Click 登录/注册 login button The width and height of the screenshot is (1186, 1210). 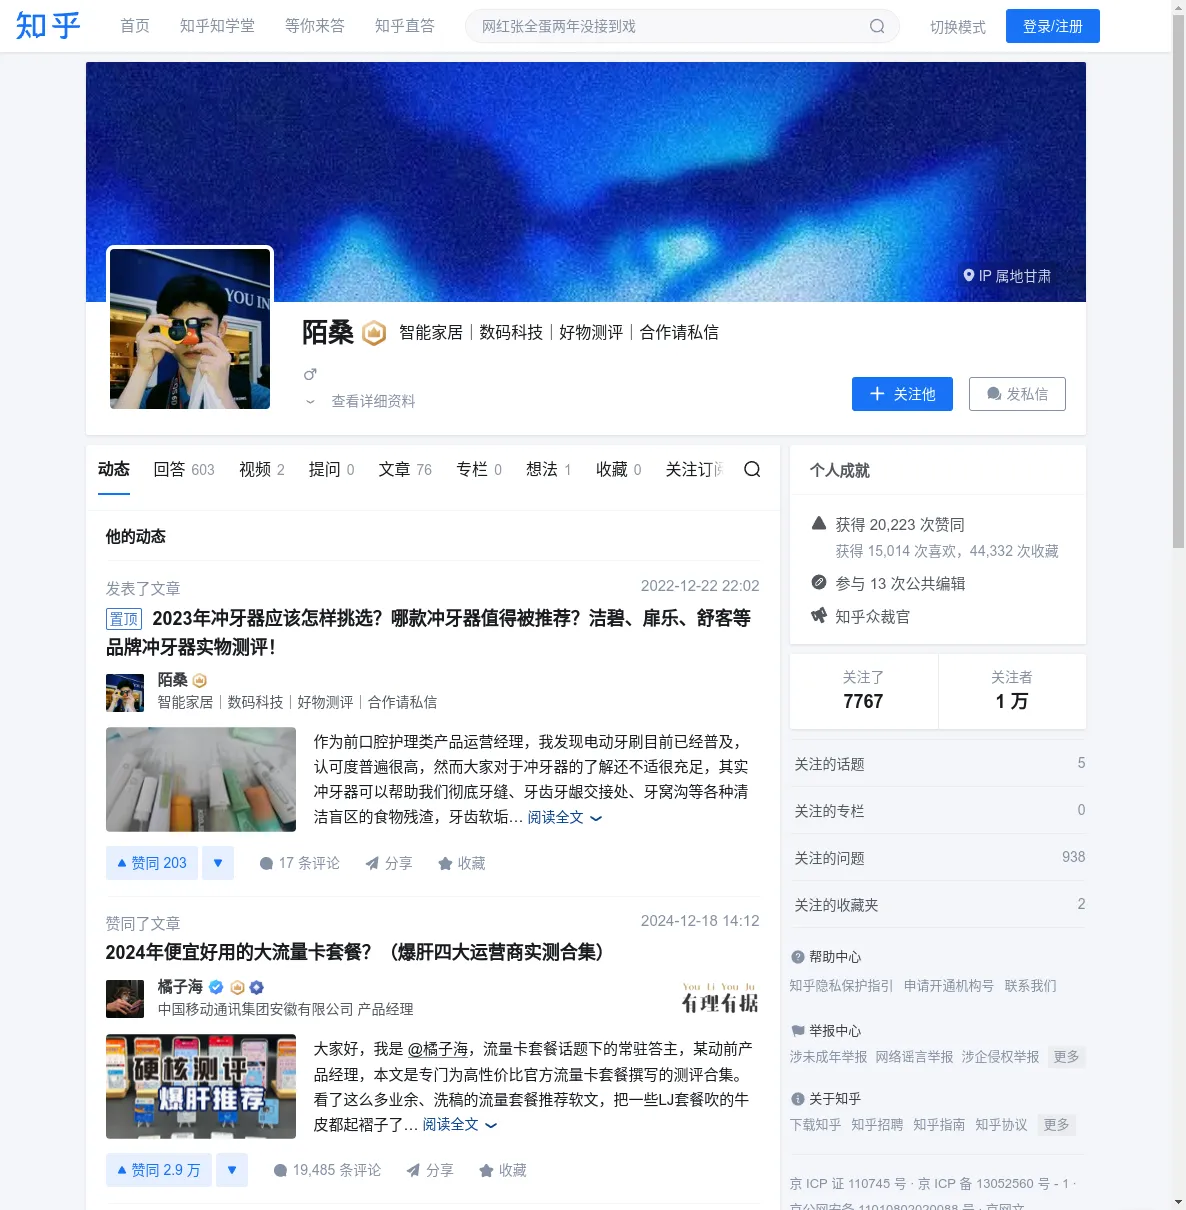pos(1053,26)
